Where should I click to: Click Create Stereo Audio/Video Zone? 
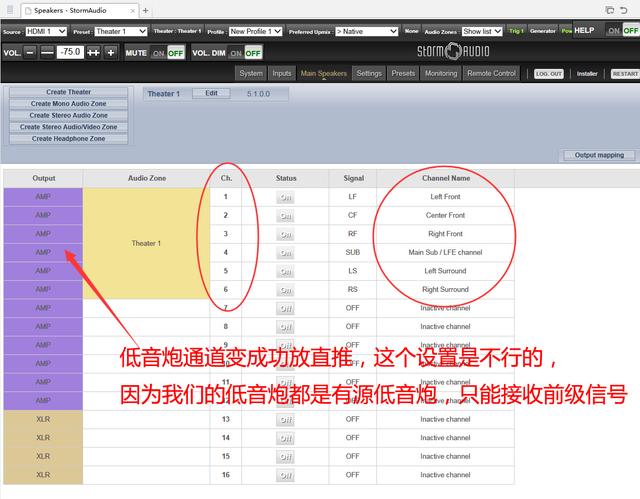pyautogui.click(x=69, y=127)
